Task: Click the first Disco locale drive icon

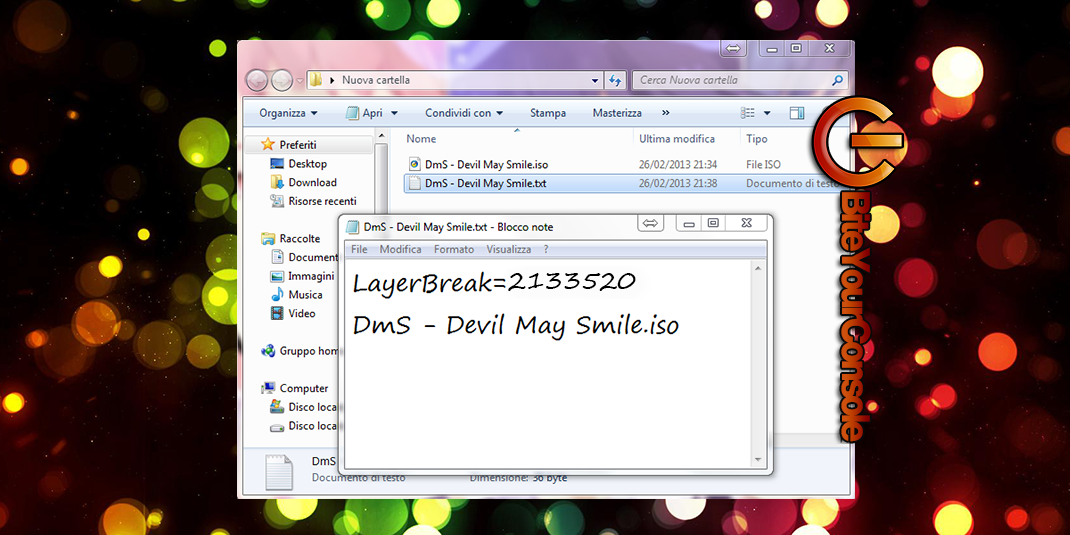Action: click(x=277, y=407)
